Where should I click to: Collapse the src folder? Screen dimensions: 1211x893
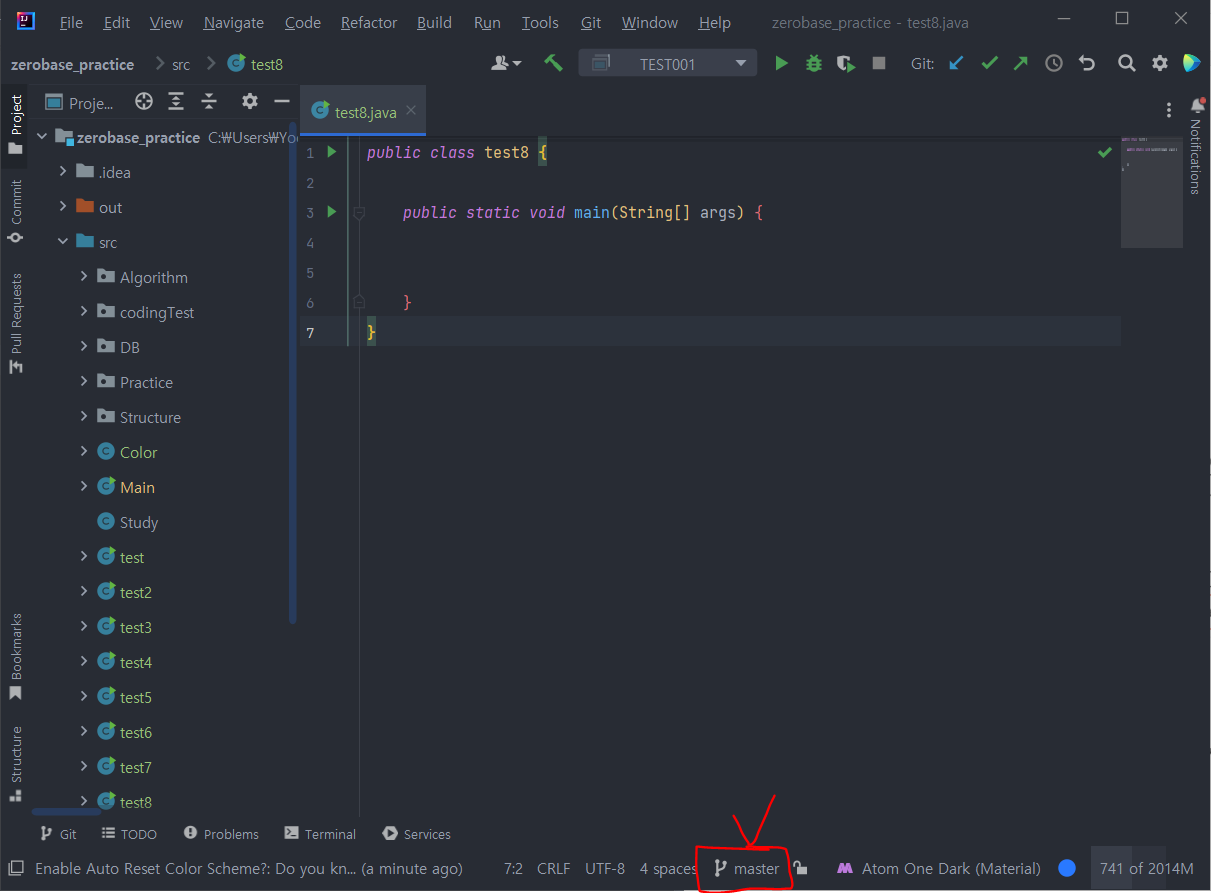click(63, 241)
